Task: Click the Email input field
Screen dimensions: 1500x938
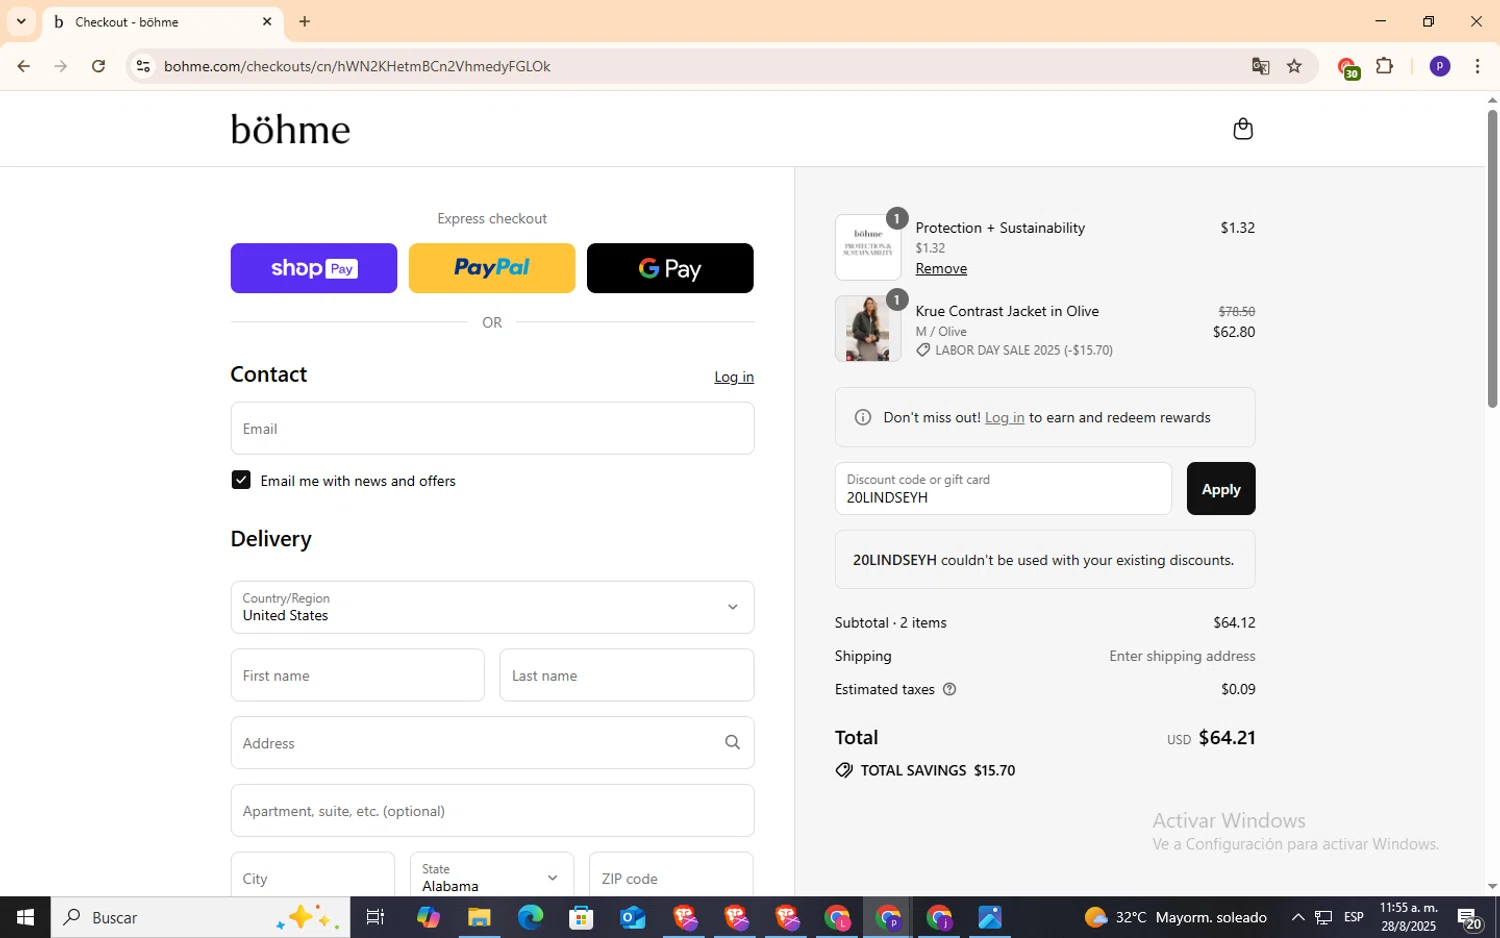Action: click(x=492, y=428)
